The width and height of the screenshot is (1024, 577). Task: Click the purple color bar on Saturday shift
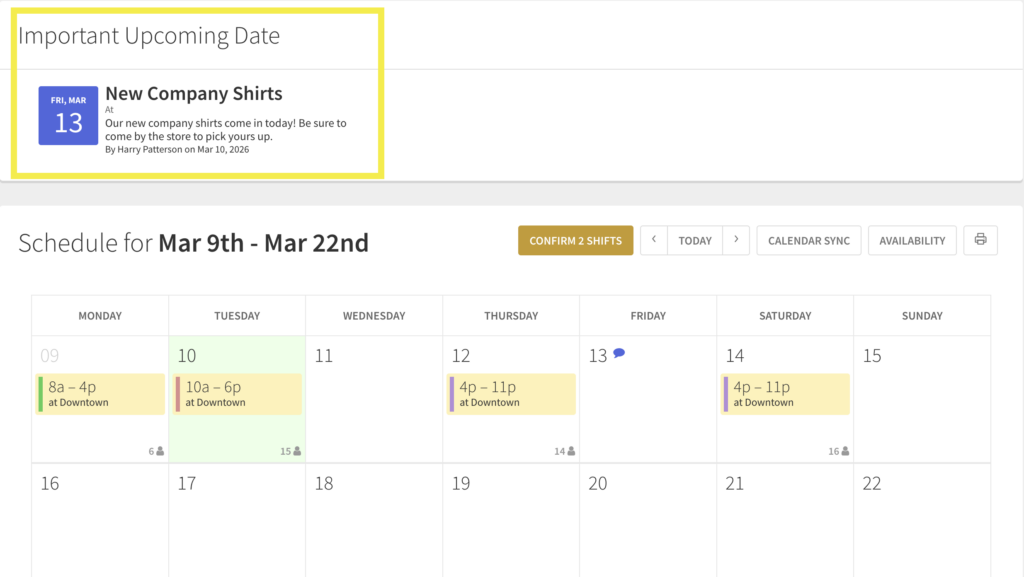[726, 394]
